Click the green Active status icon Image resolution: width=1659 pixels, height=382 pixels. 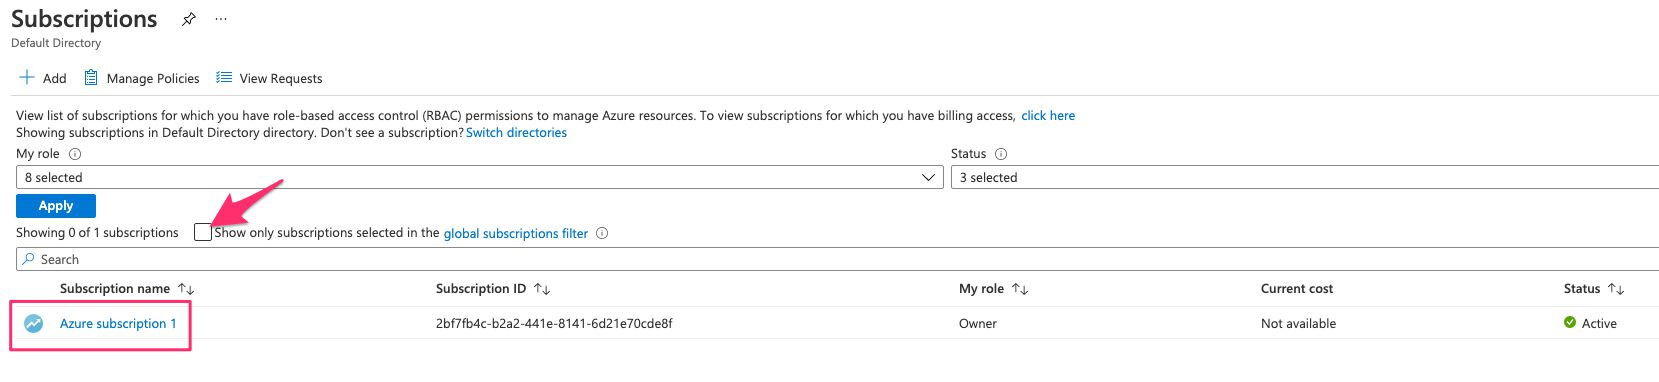1570,322
